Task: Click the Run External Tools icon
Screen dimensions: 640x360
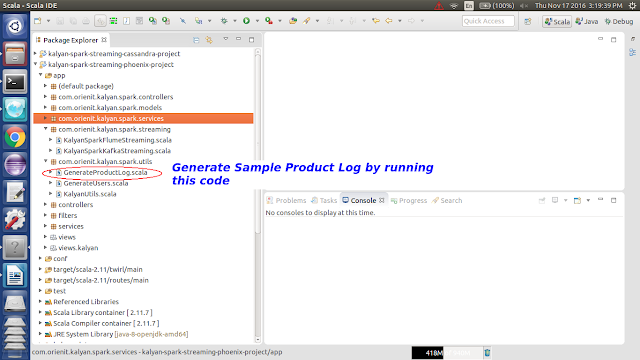Action: 269,21
